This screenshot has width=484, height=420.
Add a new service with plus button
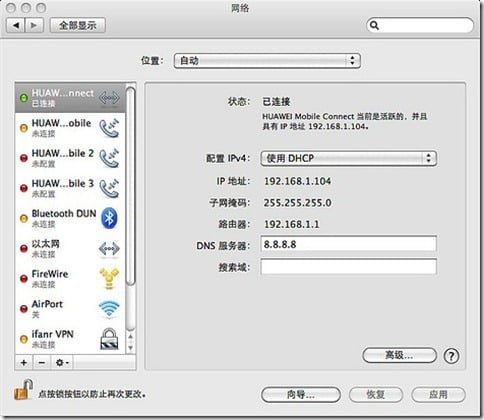[24, 362]
